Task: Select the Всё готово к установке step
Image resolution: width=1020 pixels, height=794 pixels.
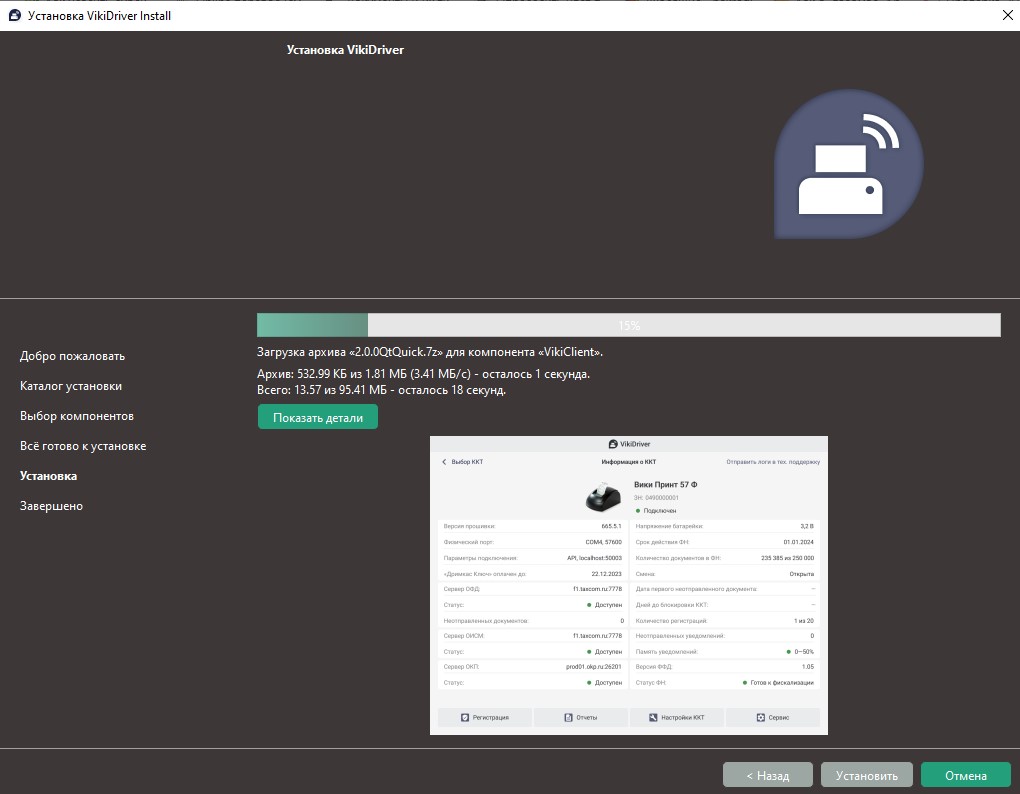Action: click(83, 446)
